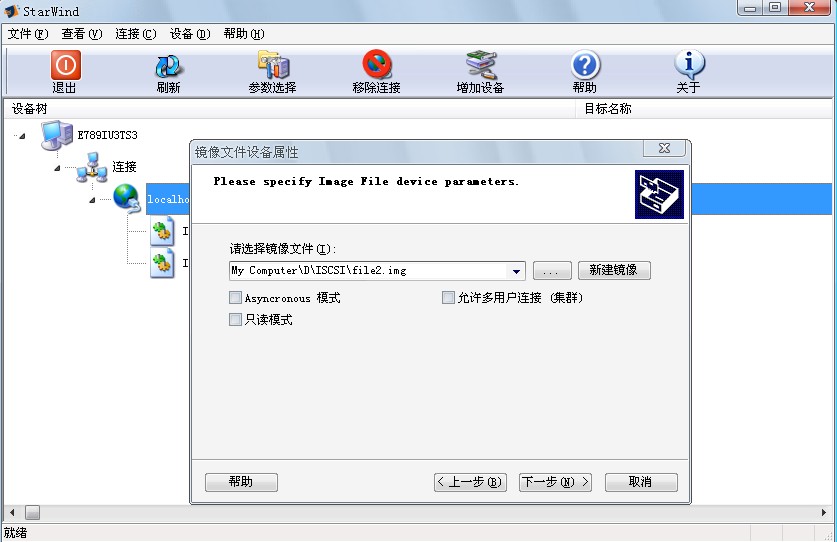Click the 下一步(N) next button
Image resolution: width=837 pixels, height=542 pixels.
(555, 482)
